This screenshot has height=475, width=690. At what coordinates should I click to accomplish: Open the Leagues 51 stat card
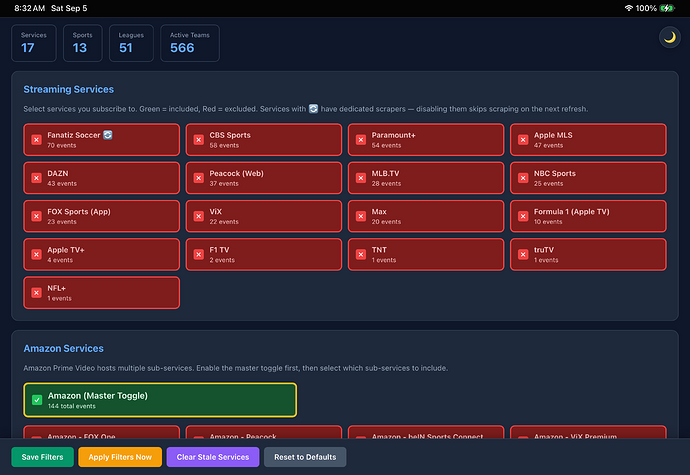pos(131,43)
